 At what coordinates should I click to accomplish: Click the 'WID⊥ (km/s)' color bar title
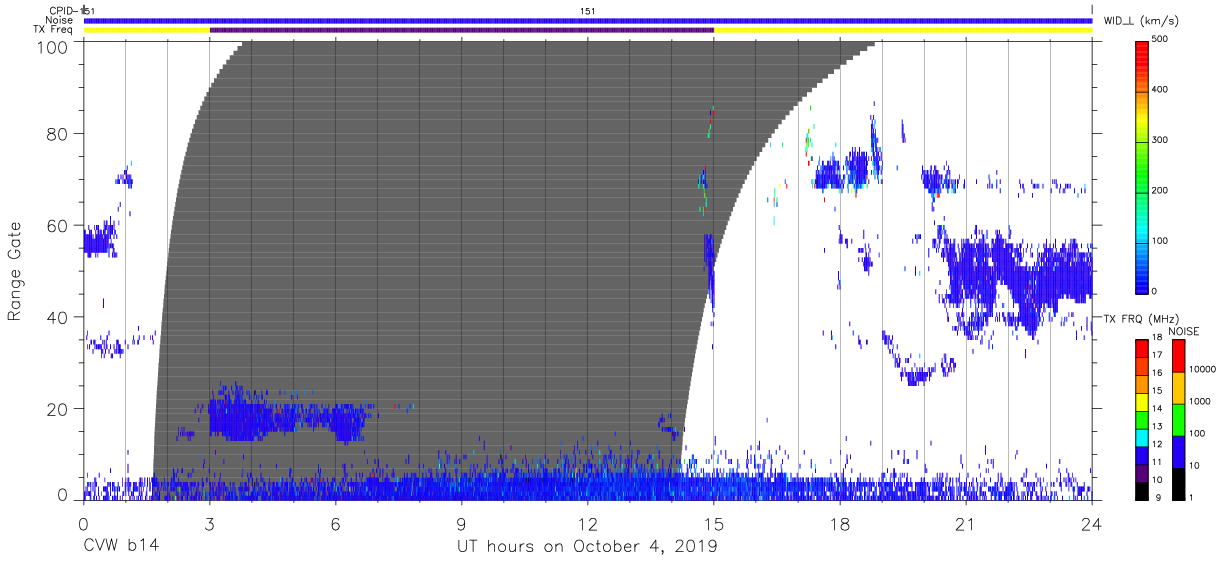tap(1140, 21)
